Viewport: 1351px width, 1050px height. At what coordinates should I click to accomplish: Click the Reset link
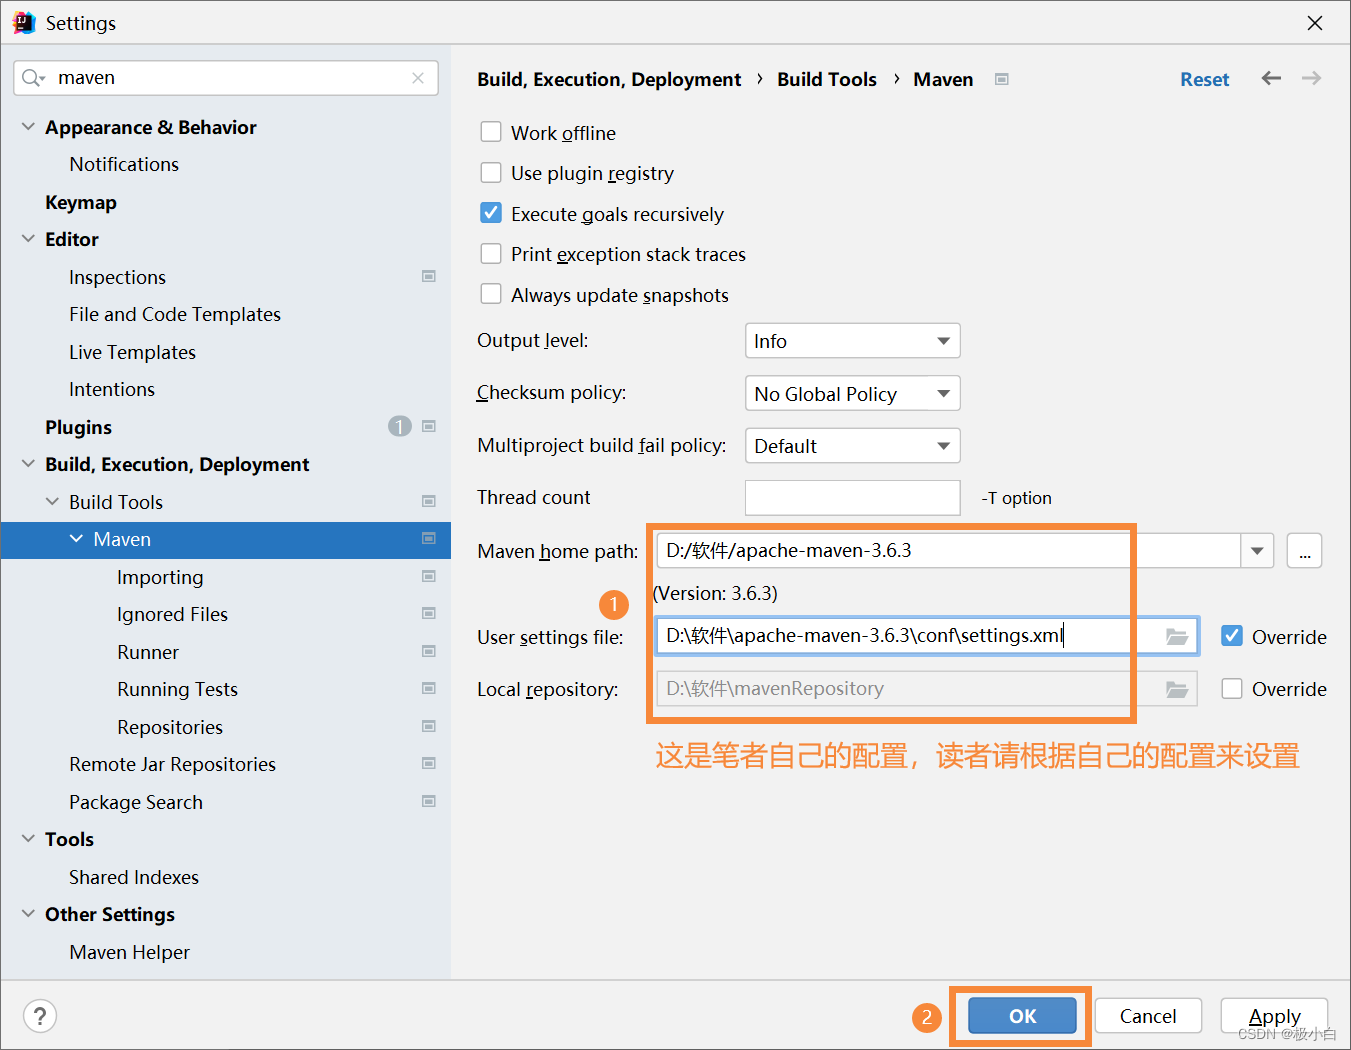pos(1204,79)
